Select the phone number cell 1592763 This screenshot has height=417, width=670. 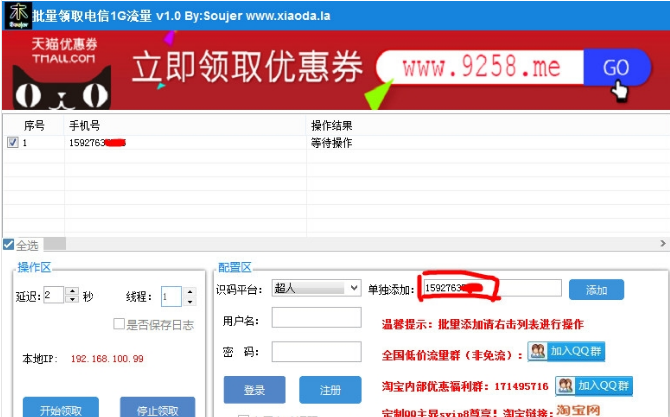point(97,143)
